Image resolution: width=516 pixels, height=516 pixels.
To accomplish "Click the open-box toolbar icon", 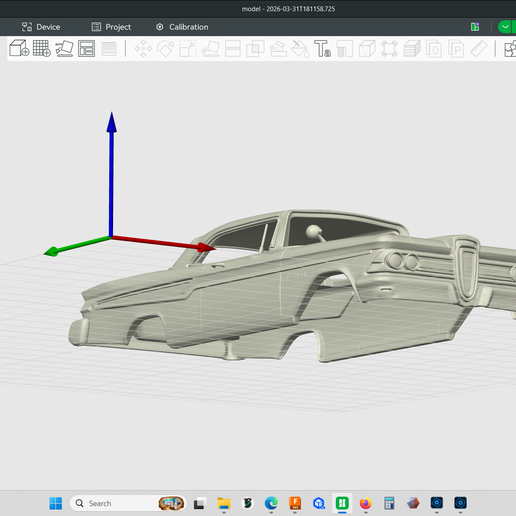I will coord(367,49).
